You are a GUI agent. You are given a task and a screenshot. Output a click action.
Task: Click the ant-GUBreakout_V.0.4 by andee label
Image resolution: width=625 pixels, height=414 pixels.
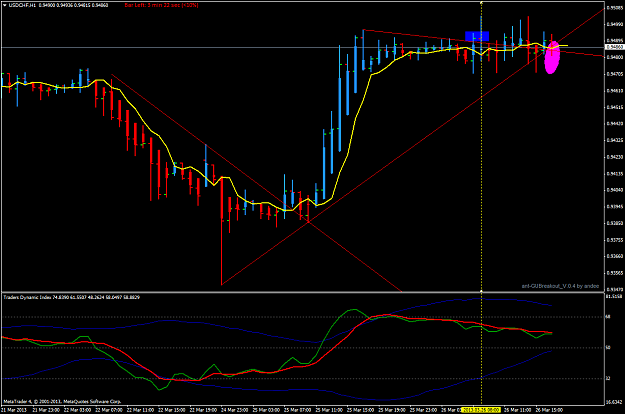560,286
